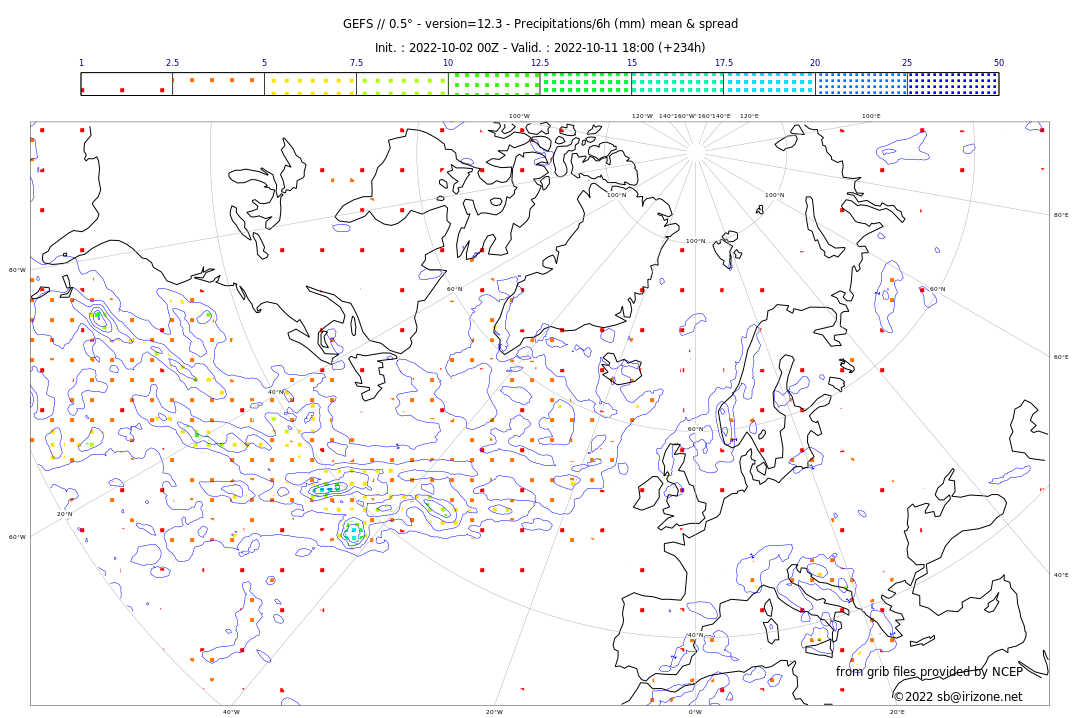This screenshot has height=718, width=1080.
Task: Select the 25 to 50 mm dark blue legend swatch
Action: click(x=953, y=84)
